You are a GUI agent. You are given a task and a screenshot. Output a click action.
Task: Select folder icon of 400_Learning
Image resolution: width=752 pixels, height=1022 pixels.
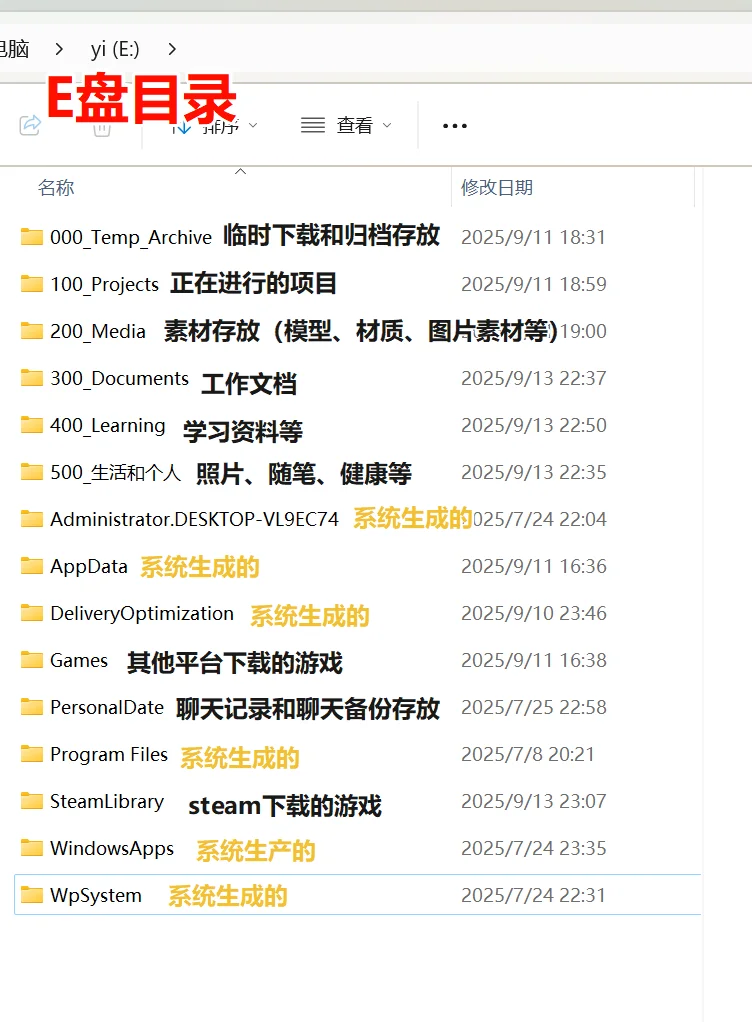click(31, 425)
